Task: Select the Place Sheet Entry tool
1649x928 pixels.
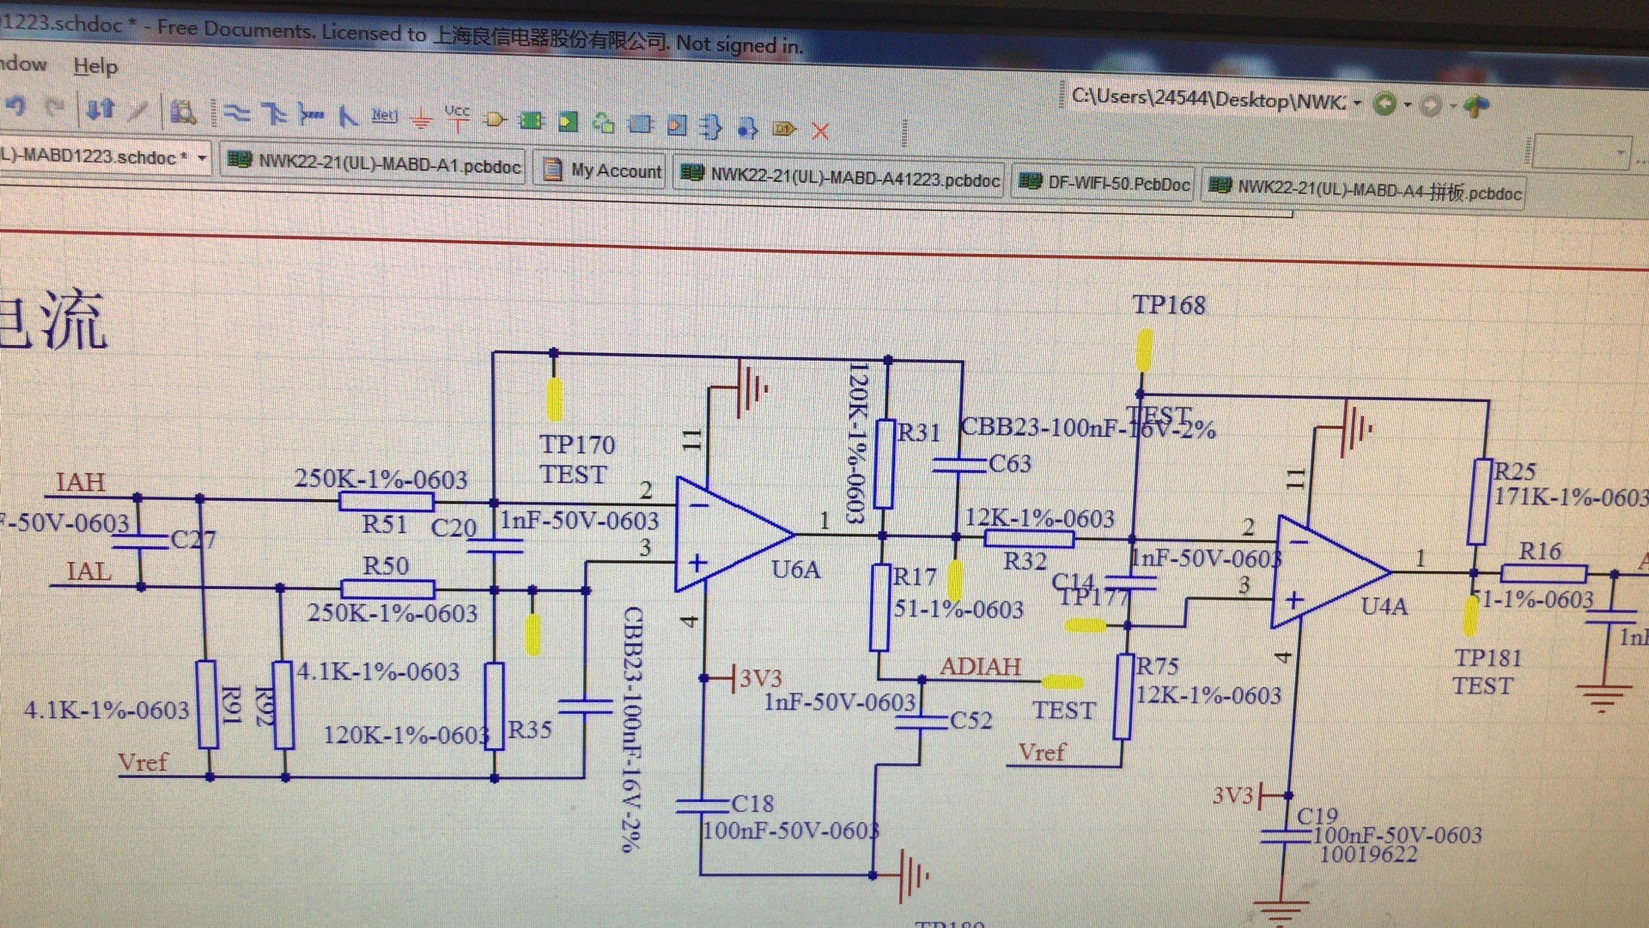Action: click(x=568, y=123)
